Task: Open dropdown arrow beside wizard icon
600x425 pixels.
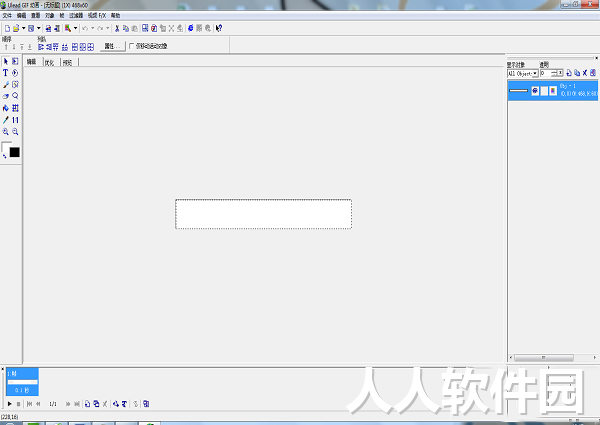Action: point(75,28)
